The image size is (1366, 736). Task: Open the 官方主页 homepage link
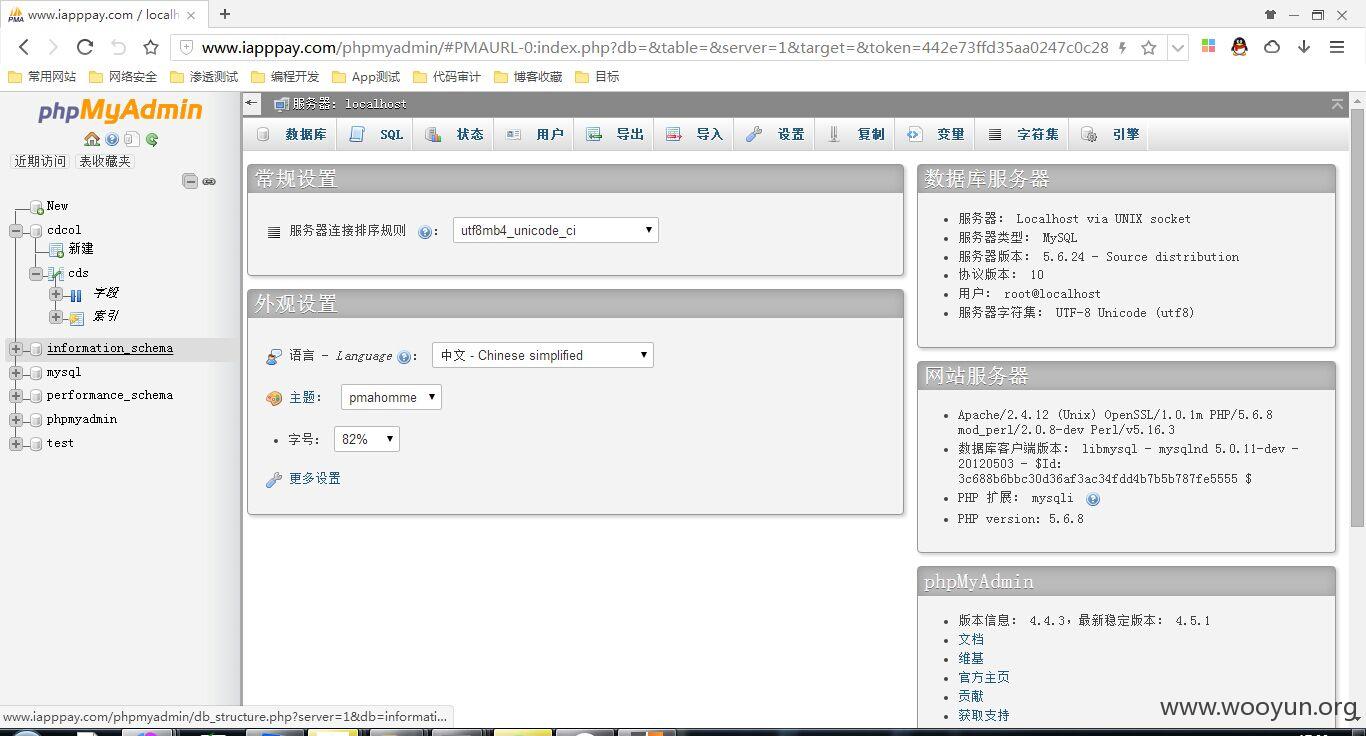coord(984,677)
